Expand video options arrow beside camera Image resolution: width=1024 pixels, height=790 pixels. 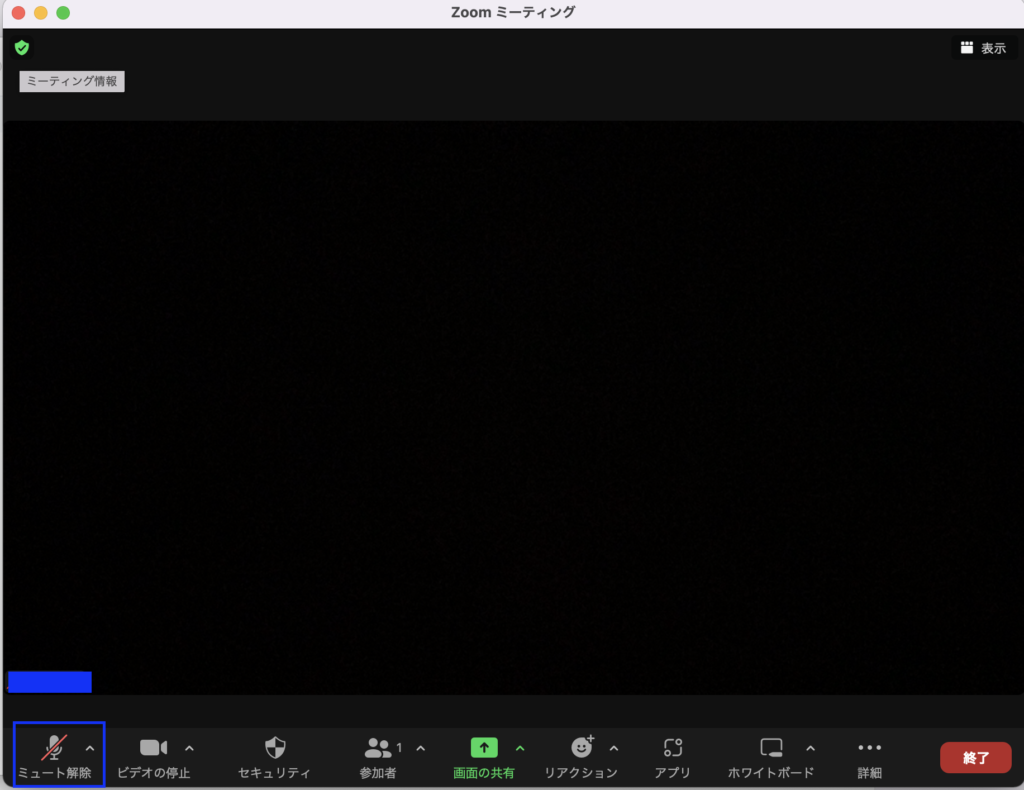(190, 748)
